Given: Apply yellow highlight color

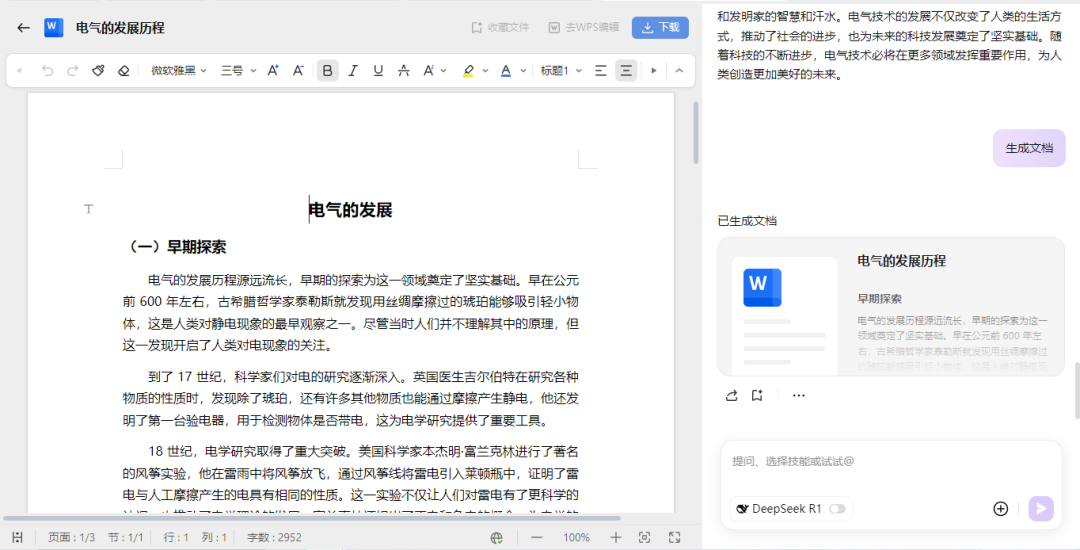Looking at the screenshot, I should coord(468,70).
